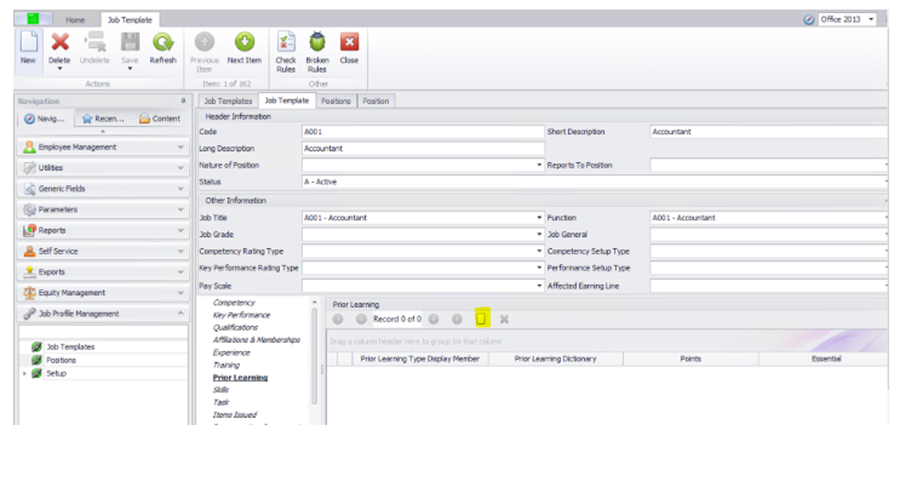Open Broken Rules bug icon
This screenshot has width=900, height=477.
(x=317, y=43)
